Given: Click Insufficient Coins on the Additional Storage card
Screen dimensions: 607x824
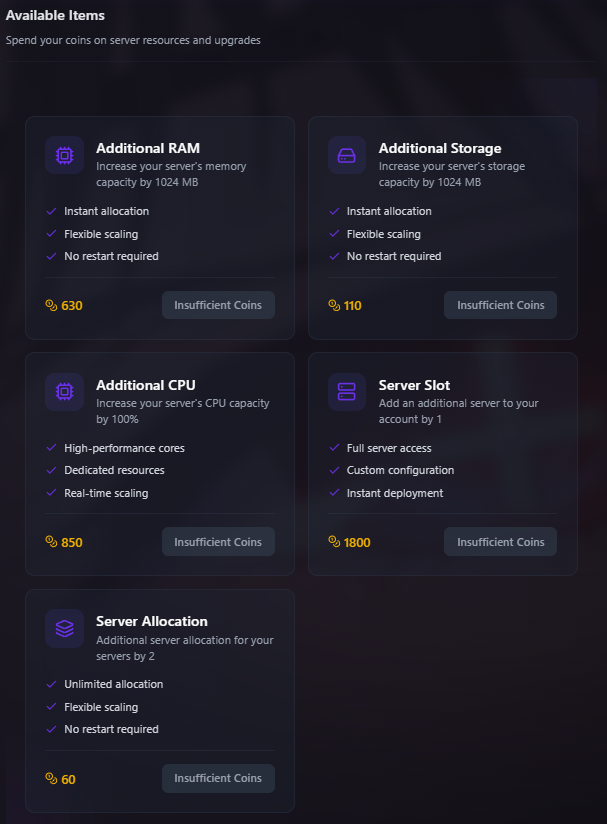Looking at the screenshot, I should click(500, 305).
